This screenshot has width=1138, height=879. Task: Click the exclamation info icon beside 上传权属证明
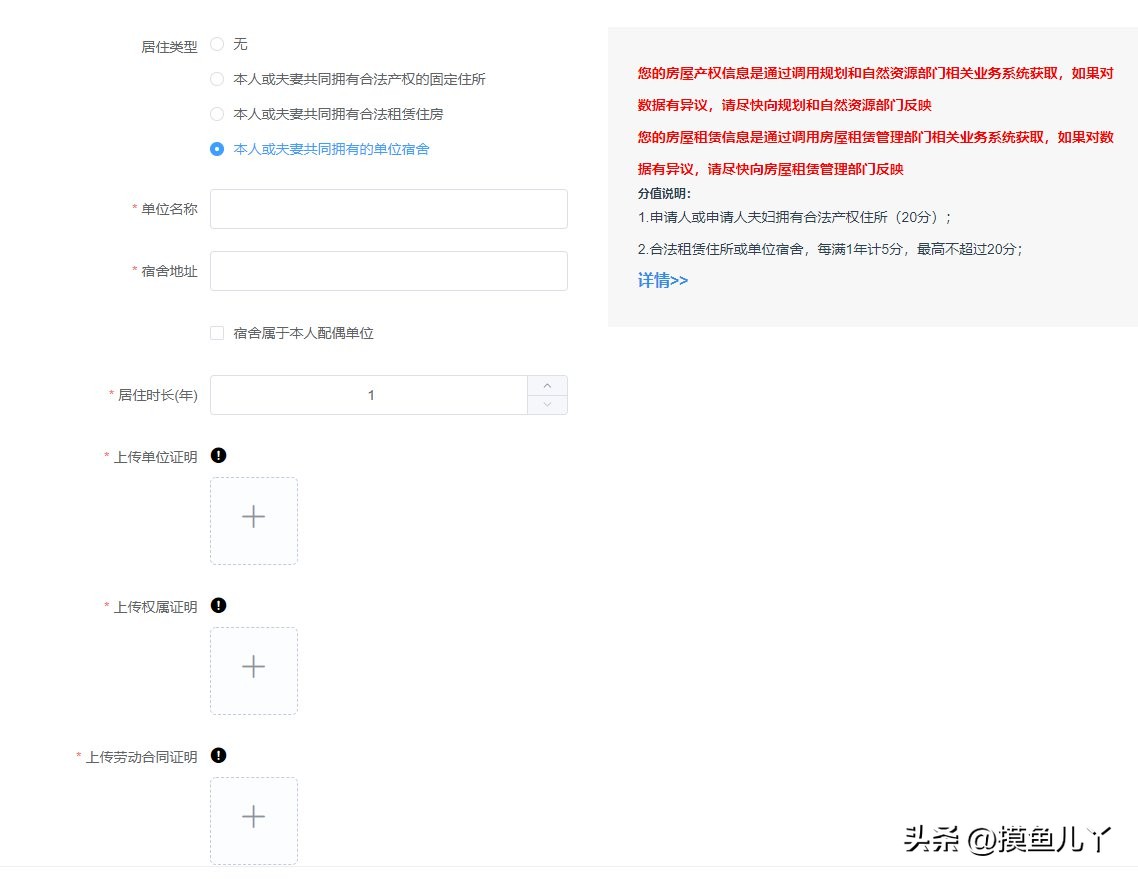[218, 605]
